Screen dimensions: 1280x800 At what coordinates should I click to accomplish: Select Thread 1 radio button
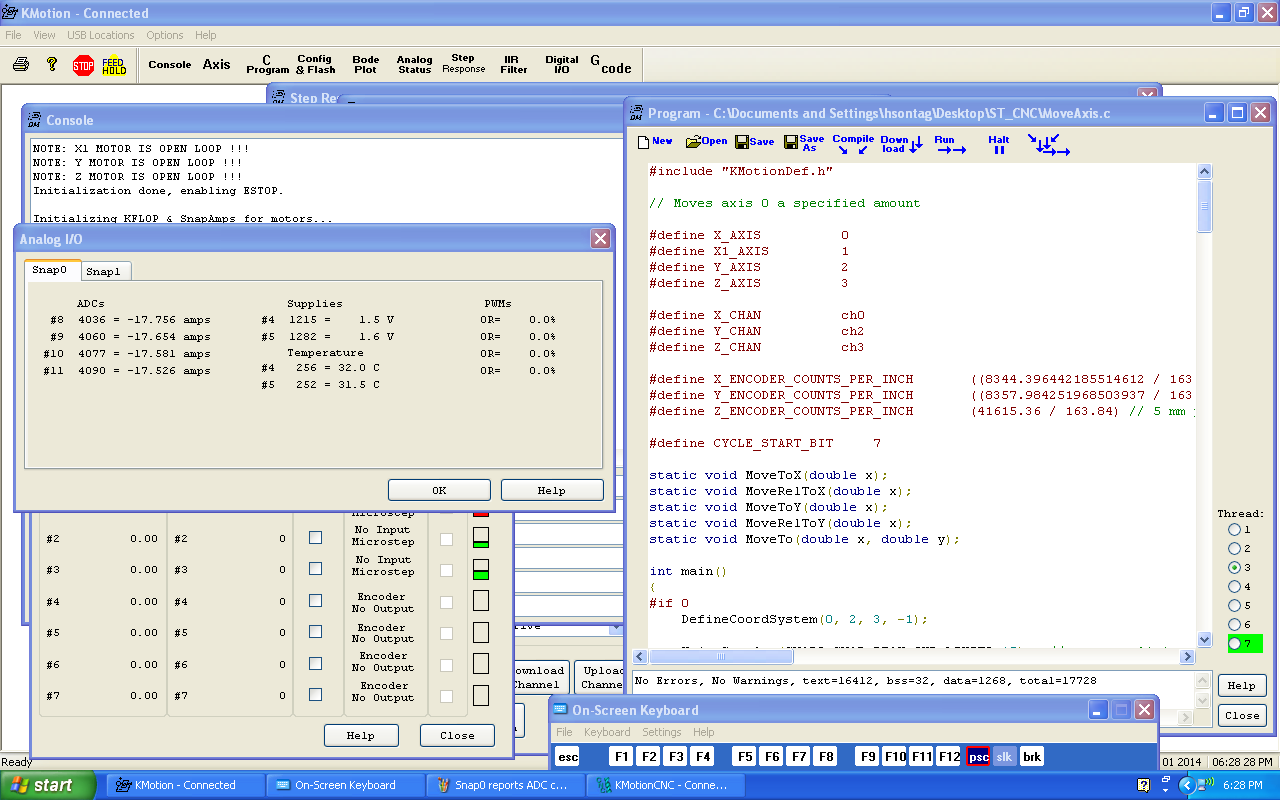1234,529
